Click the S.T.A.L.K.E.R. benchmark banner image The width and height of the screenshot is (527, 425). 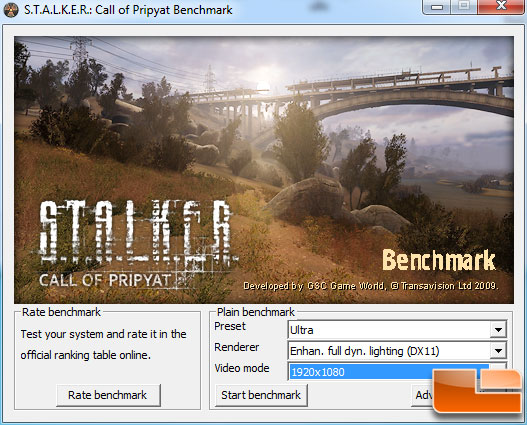tap(264, 170)
